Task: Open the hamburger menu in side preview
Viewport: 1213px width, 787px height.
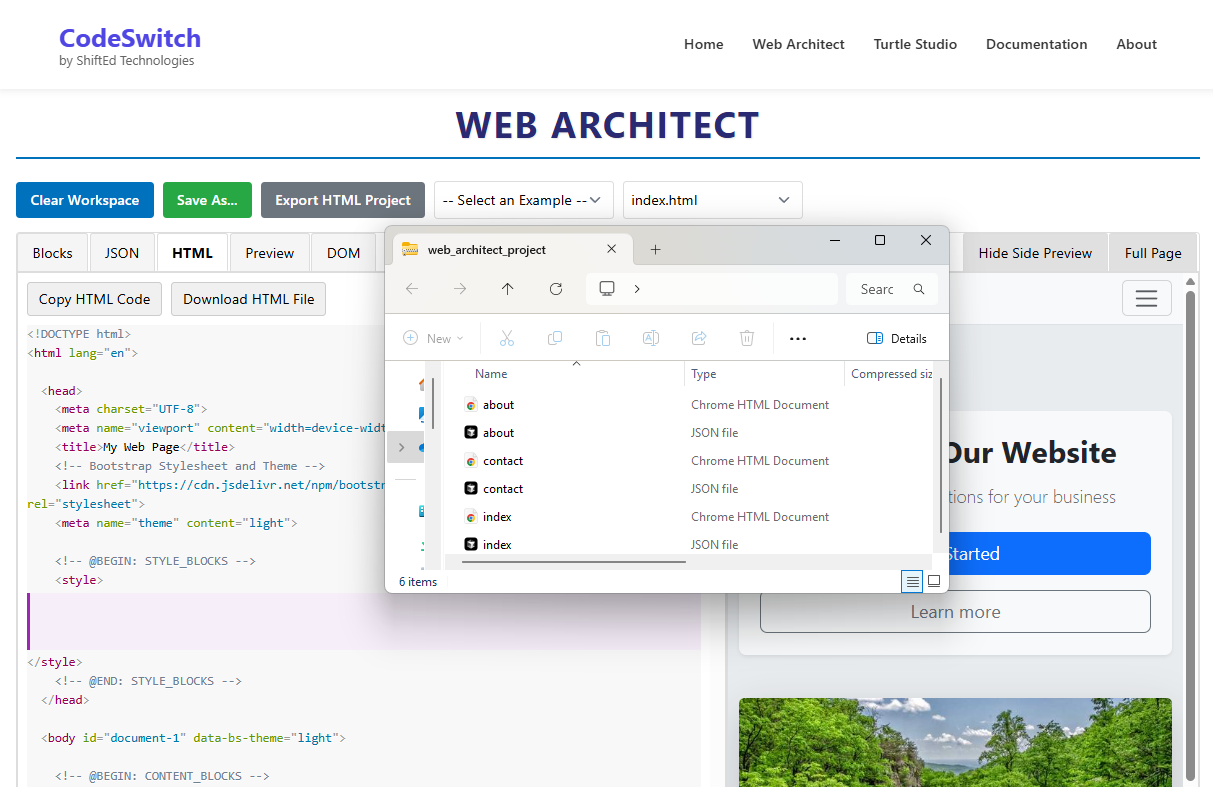Action: pos(1146,298)
